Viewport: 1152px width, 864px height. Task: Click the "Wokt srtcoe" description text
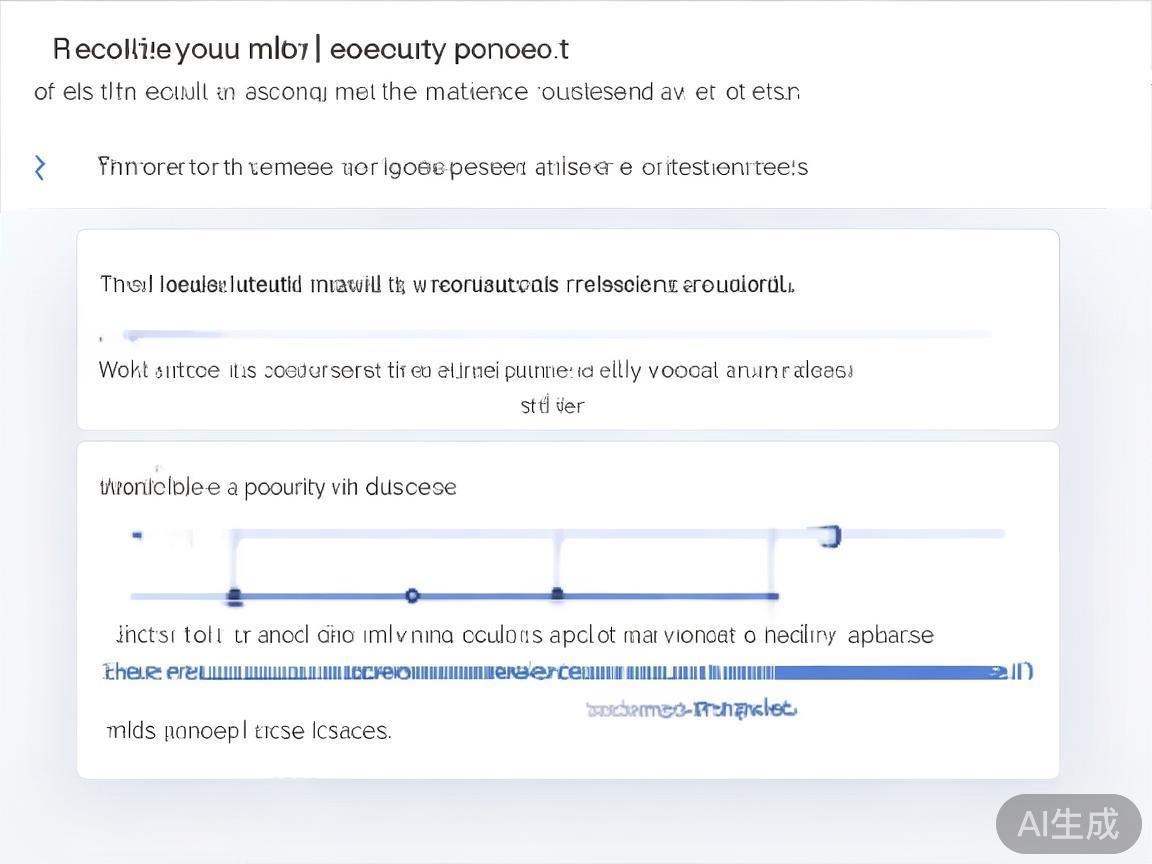click(475, 371)
